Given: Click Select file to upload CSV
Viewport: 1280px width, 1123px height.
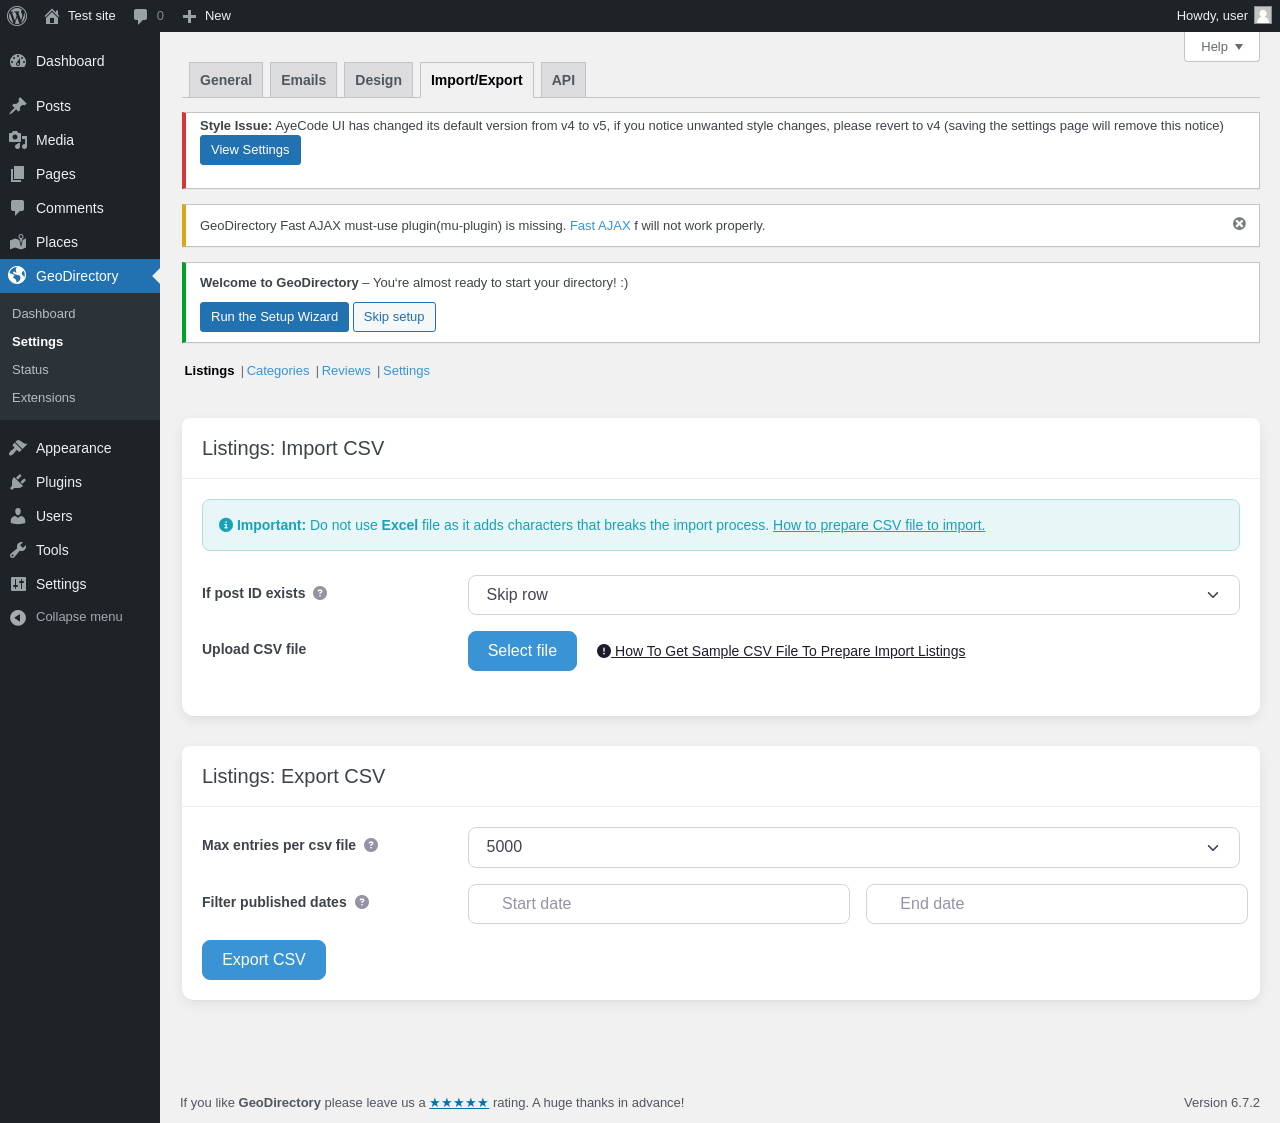Looking at the screenshot, I should click(x=522, y=651).
